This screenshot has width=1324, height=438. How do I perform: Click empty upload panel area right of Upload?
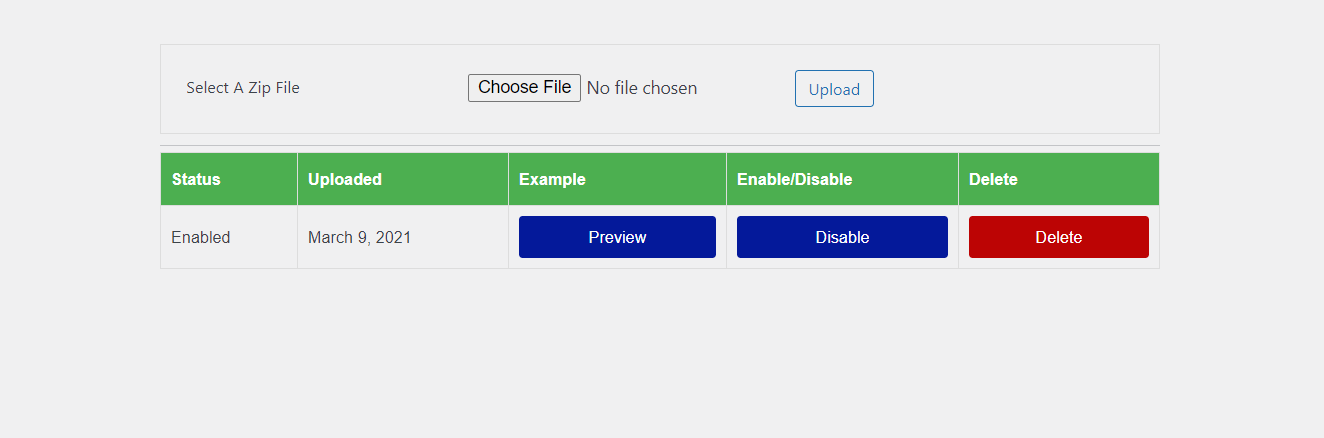click(1010, 88)
